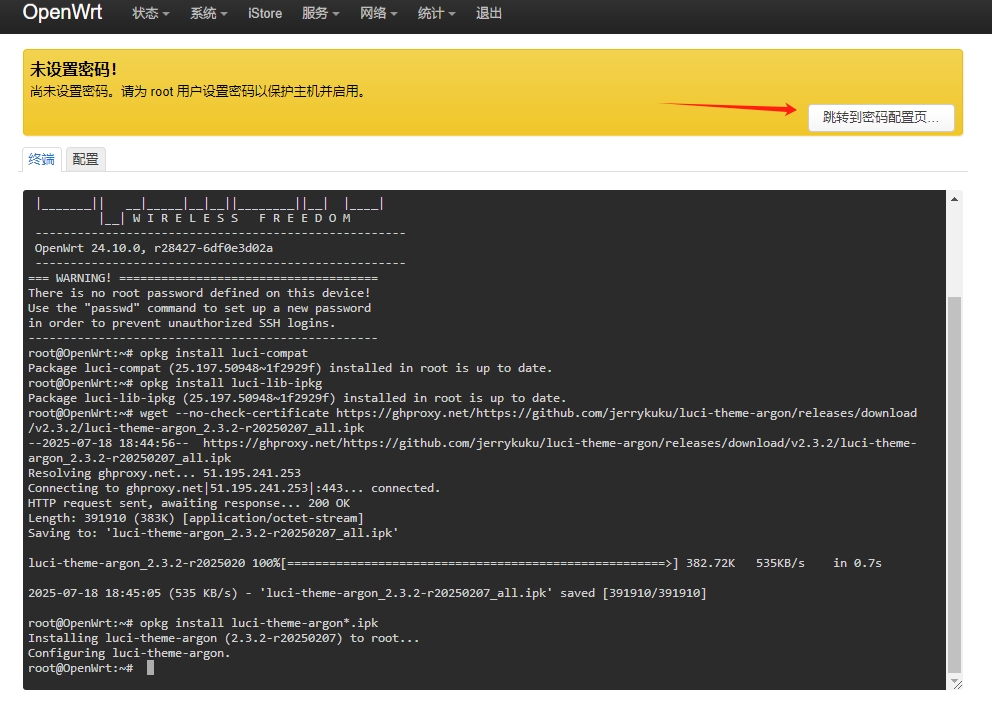Click the 'Saving to:' line in terminal
This screenshot has width=992, height=707.
click(x=213, y=533)
